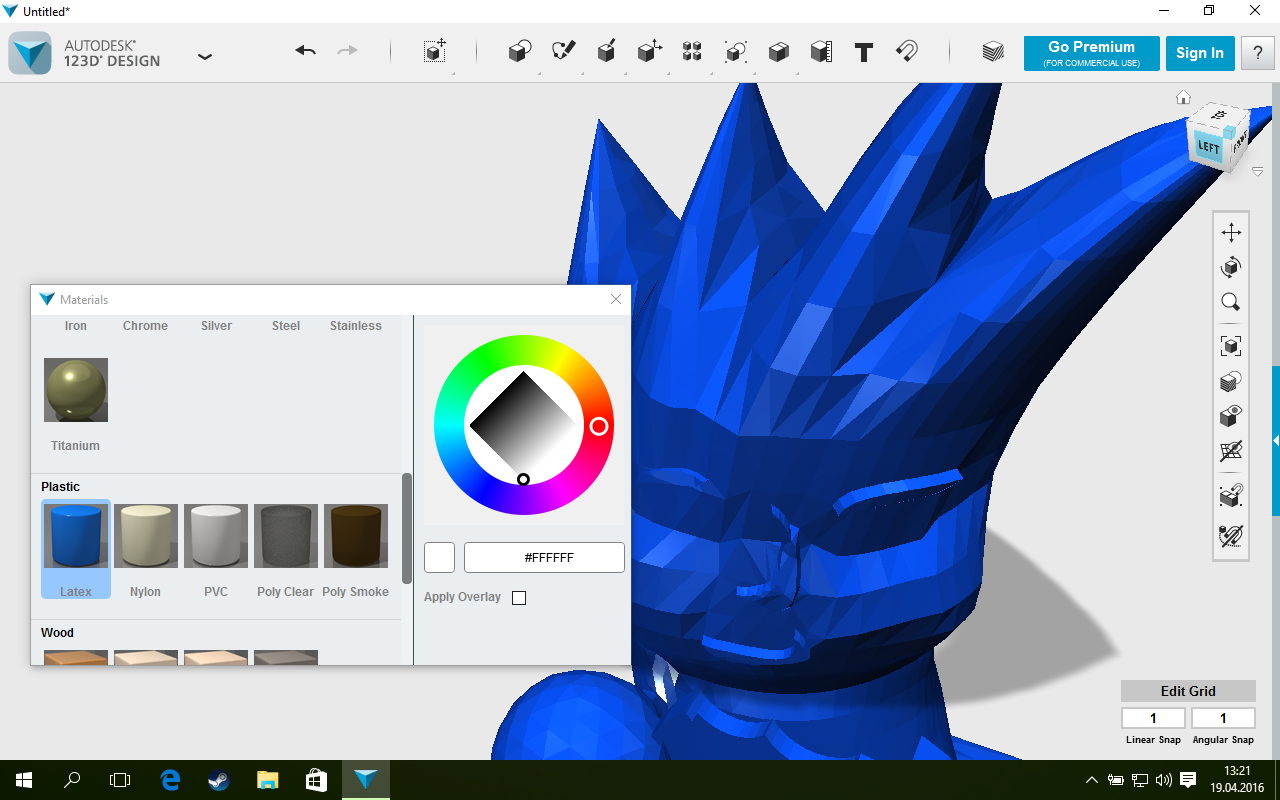
Task: Open materials and outlines display options
Action: coord(1231,381)
